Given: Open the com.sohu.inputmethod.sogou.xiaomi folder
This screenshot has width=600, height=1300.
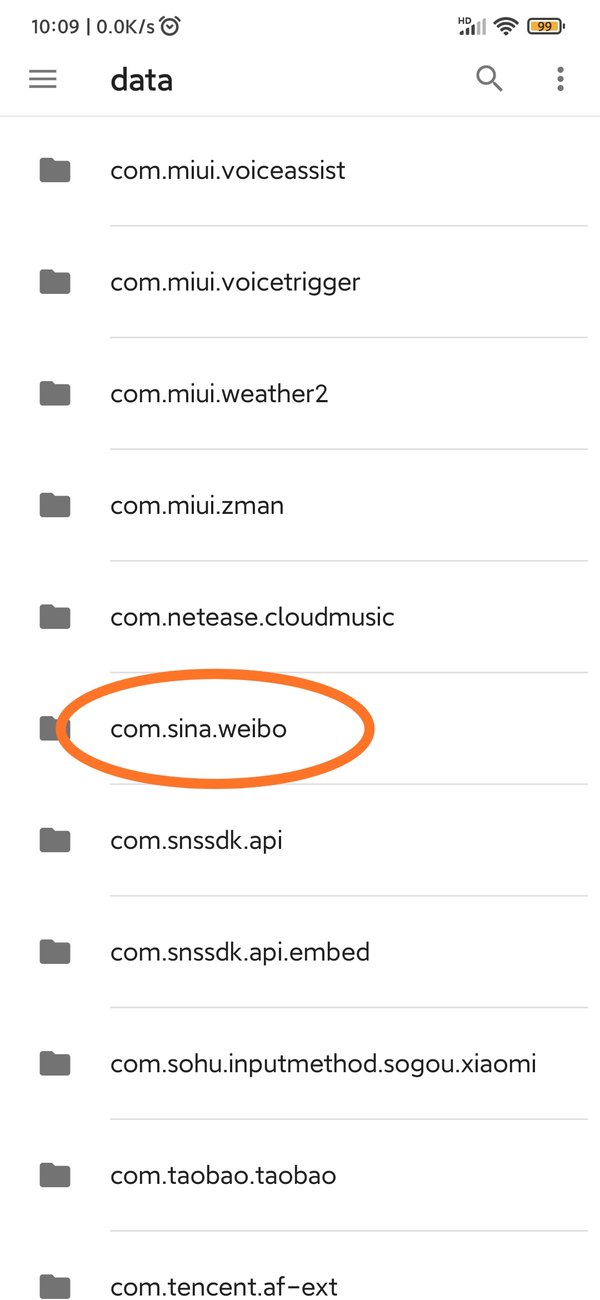Looking at the screenshot, I should tap(323, 1064).
